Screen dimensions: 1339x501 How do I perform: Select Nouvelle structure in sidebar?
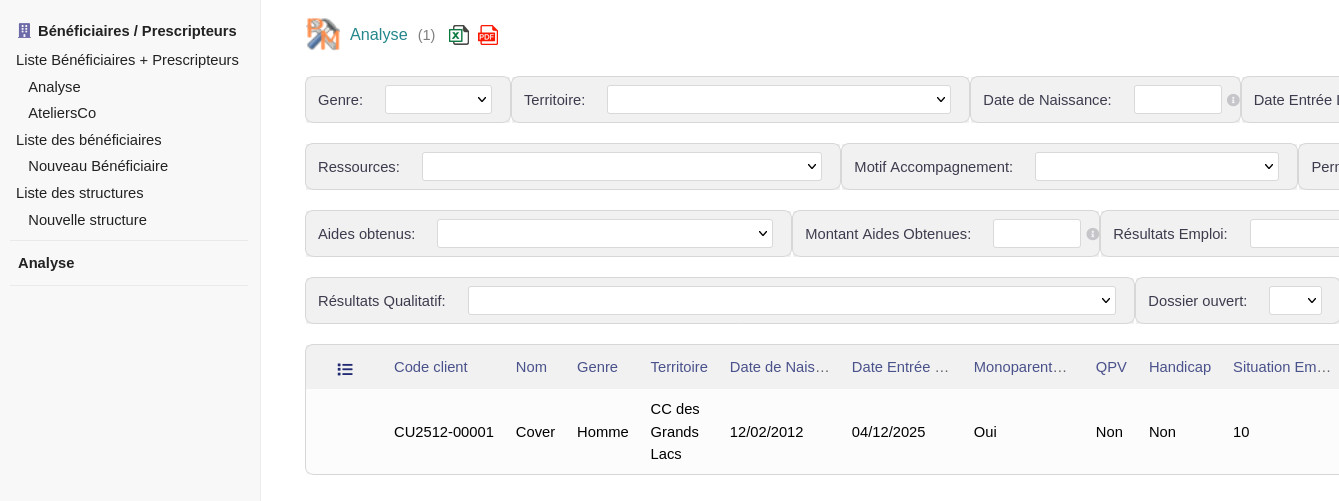click(x=87, y=220)
